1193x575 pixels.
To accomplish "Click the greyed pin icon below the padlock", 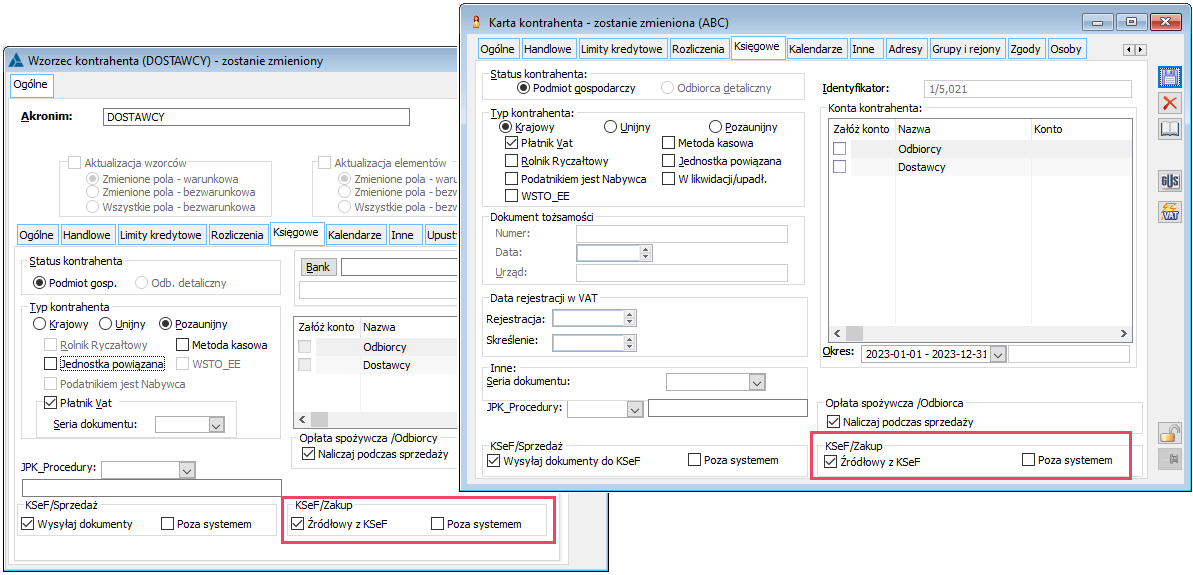I will [x=1168, y=459].
